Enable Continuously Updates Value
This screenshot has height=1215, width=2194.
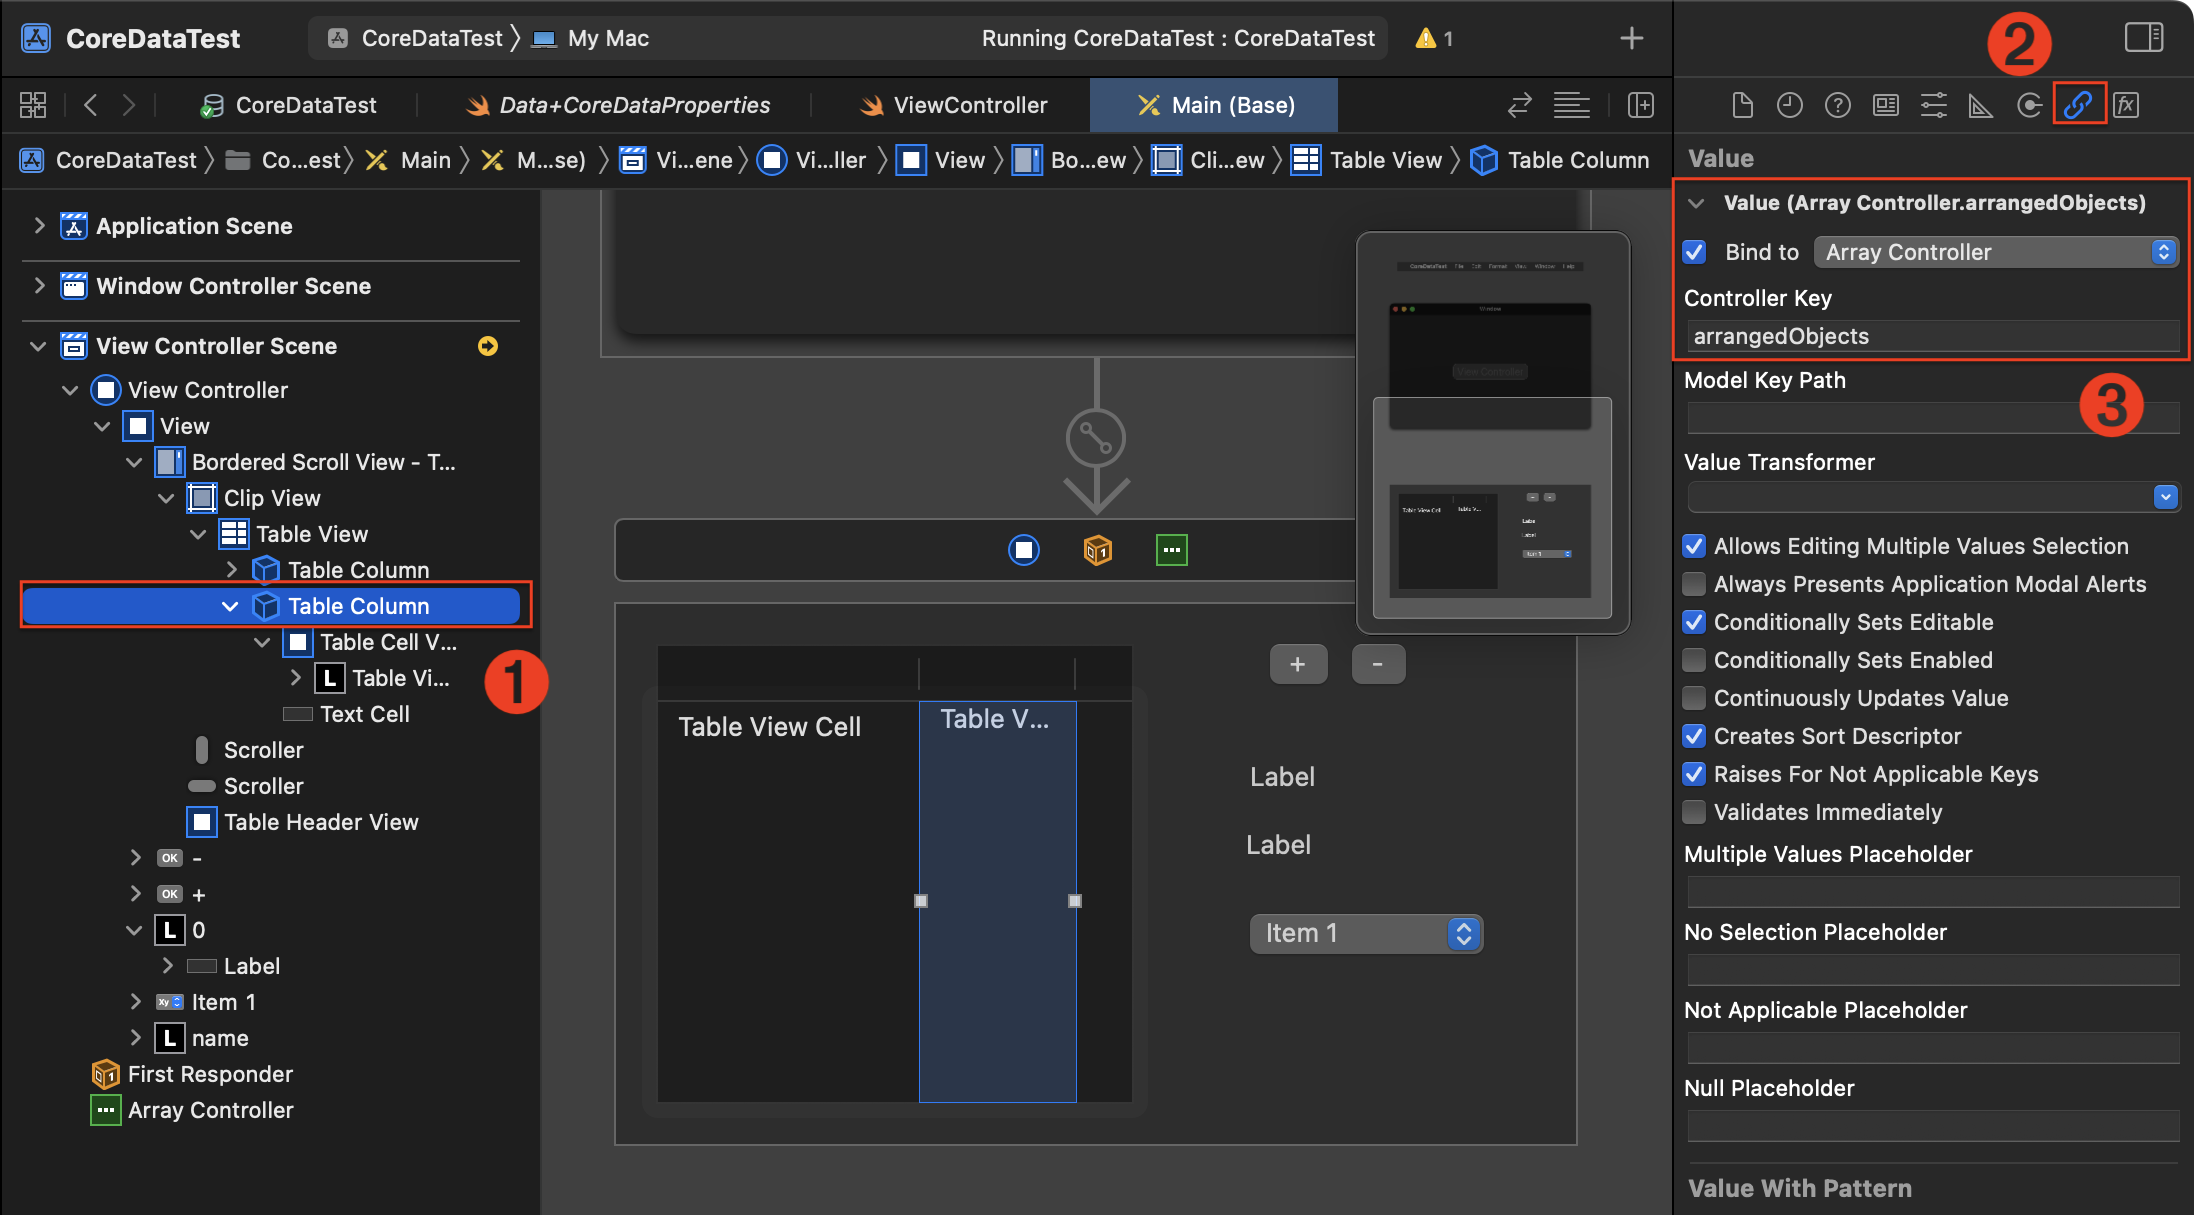(1695, 698)
